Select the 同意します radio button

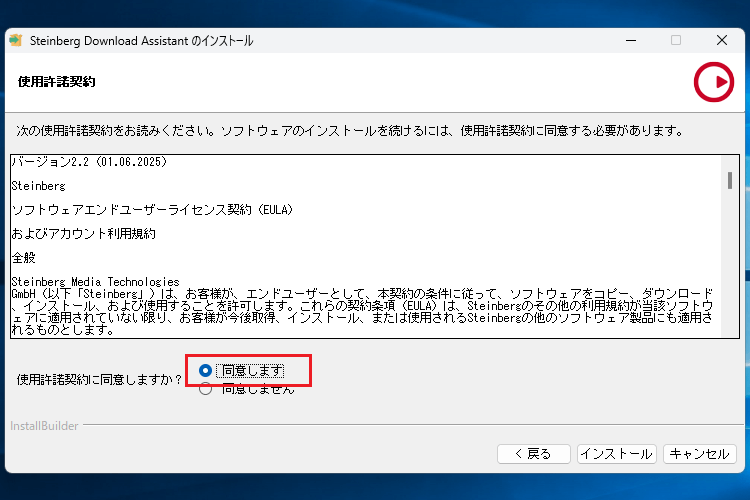click(x=205, y=370)
